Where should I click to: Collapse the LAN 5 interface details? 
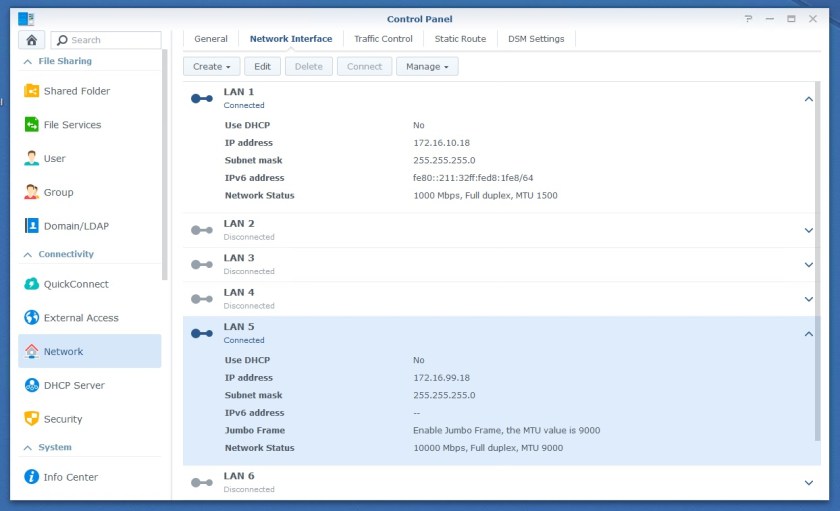click(808, 334)
